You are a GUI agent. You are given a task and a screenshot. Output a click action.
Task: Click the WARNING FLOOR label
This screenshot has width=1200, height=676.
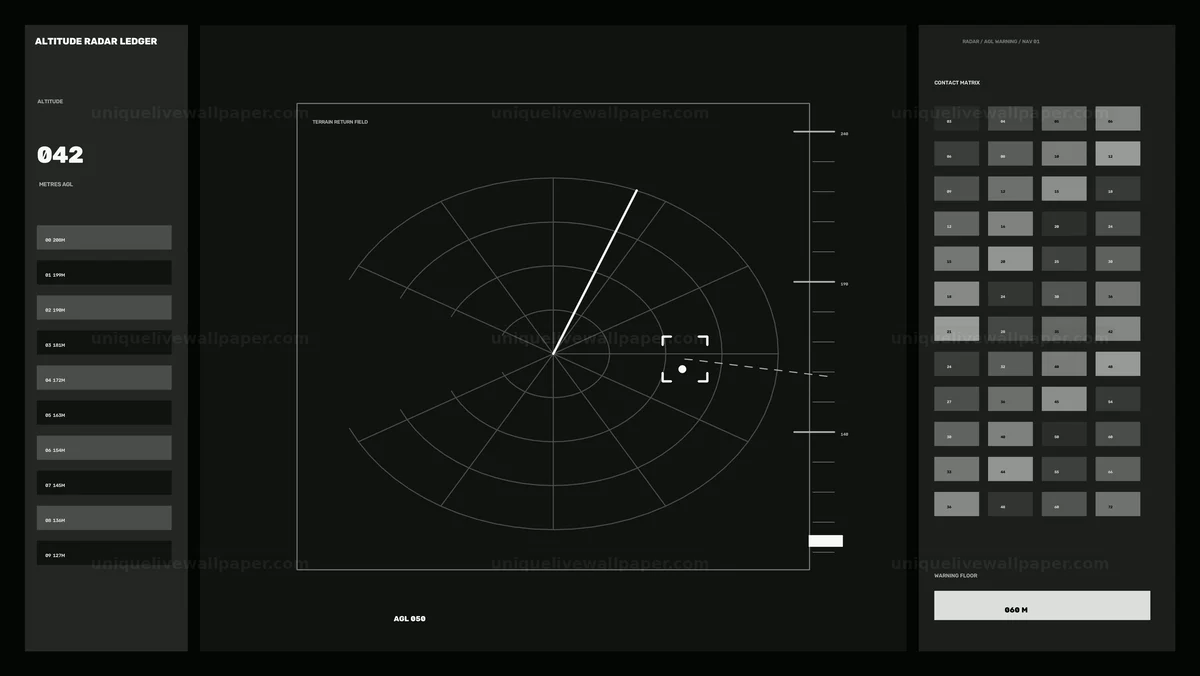pos(956,576)
